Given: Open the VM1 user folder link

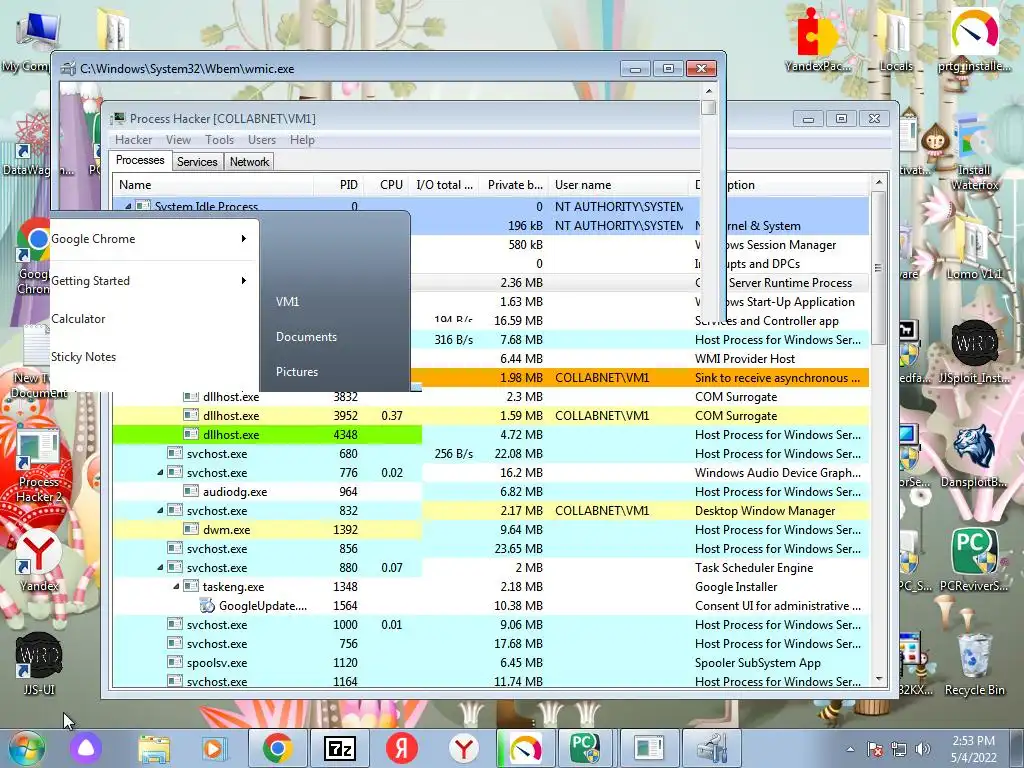Looking at the screenshot, I should [287, 302].
